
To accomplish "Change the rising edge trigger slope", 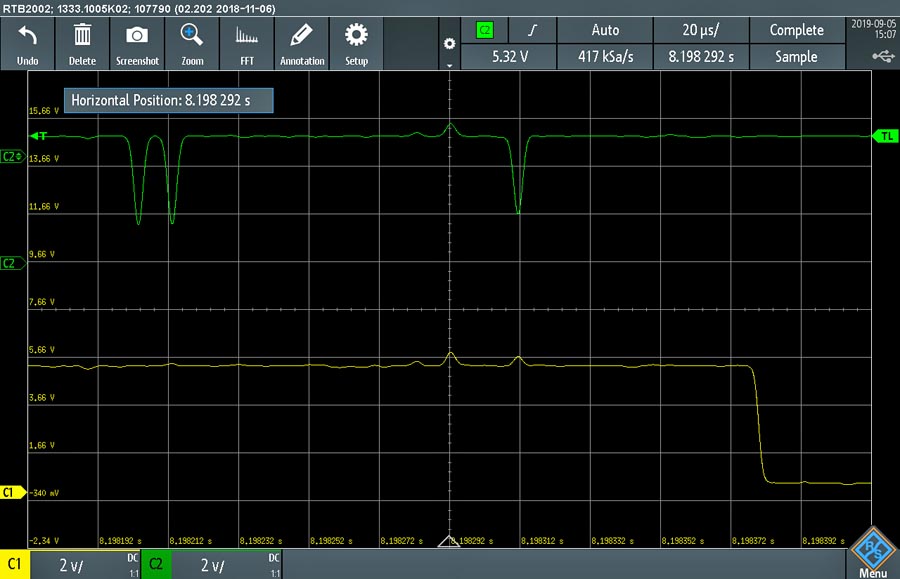I will 532,30.
